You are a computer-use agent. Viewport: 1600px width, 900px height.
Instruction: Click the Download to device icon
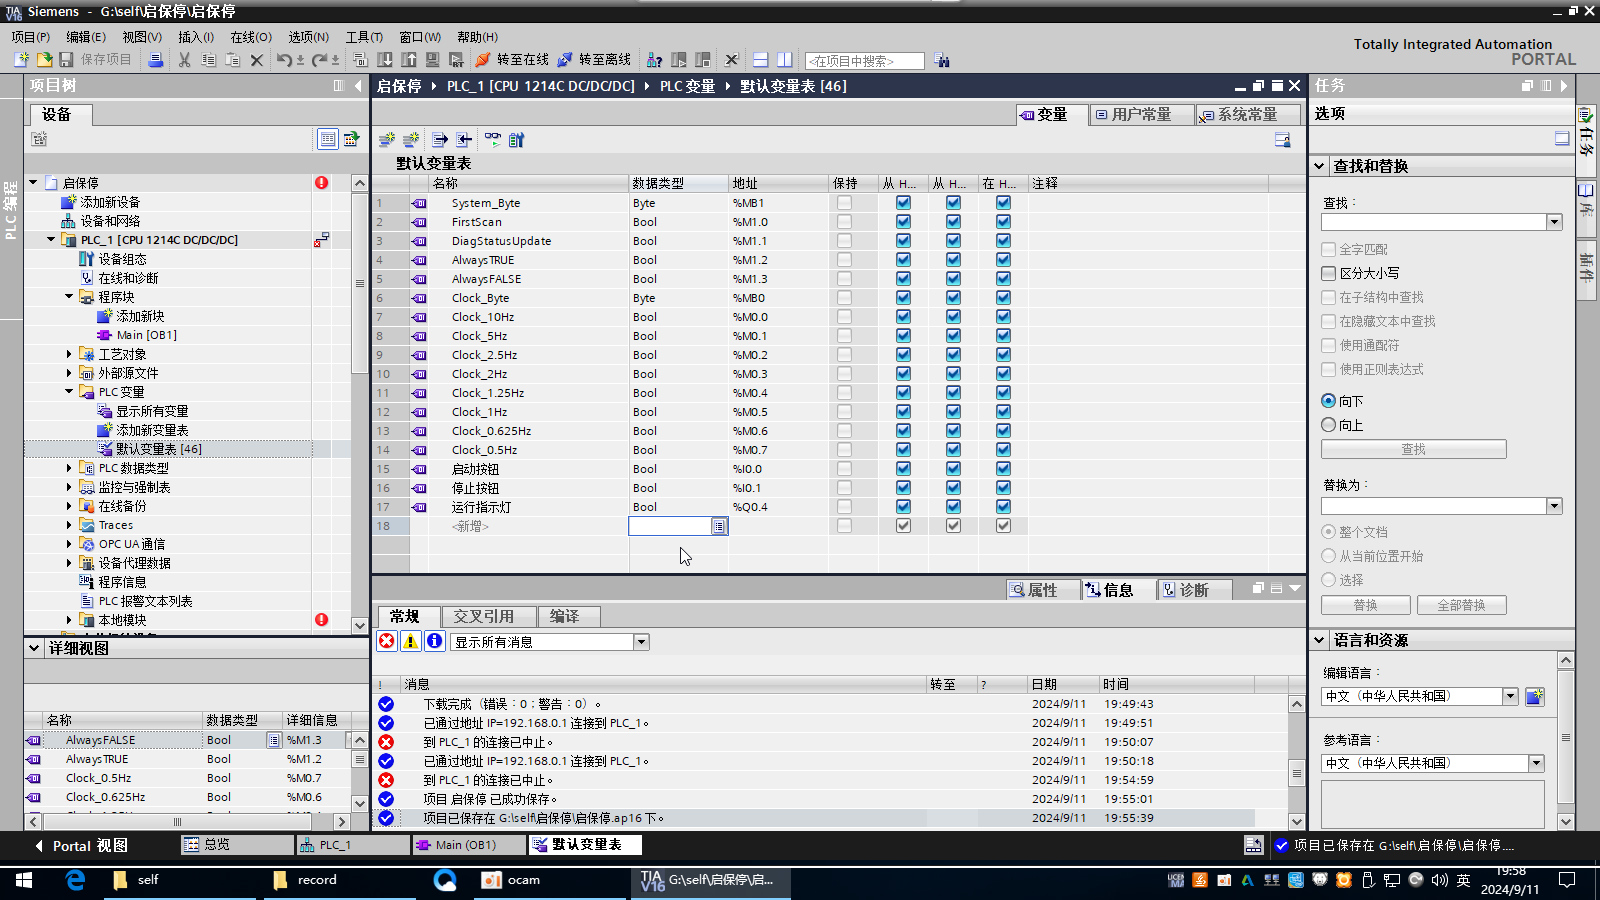tap(385, 60)
